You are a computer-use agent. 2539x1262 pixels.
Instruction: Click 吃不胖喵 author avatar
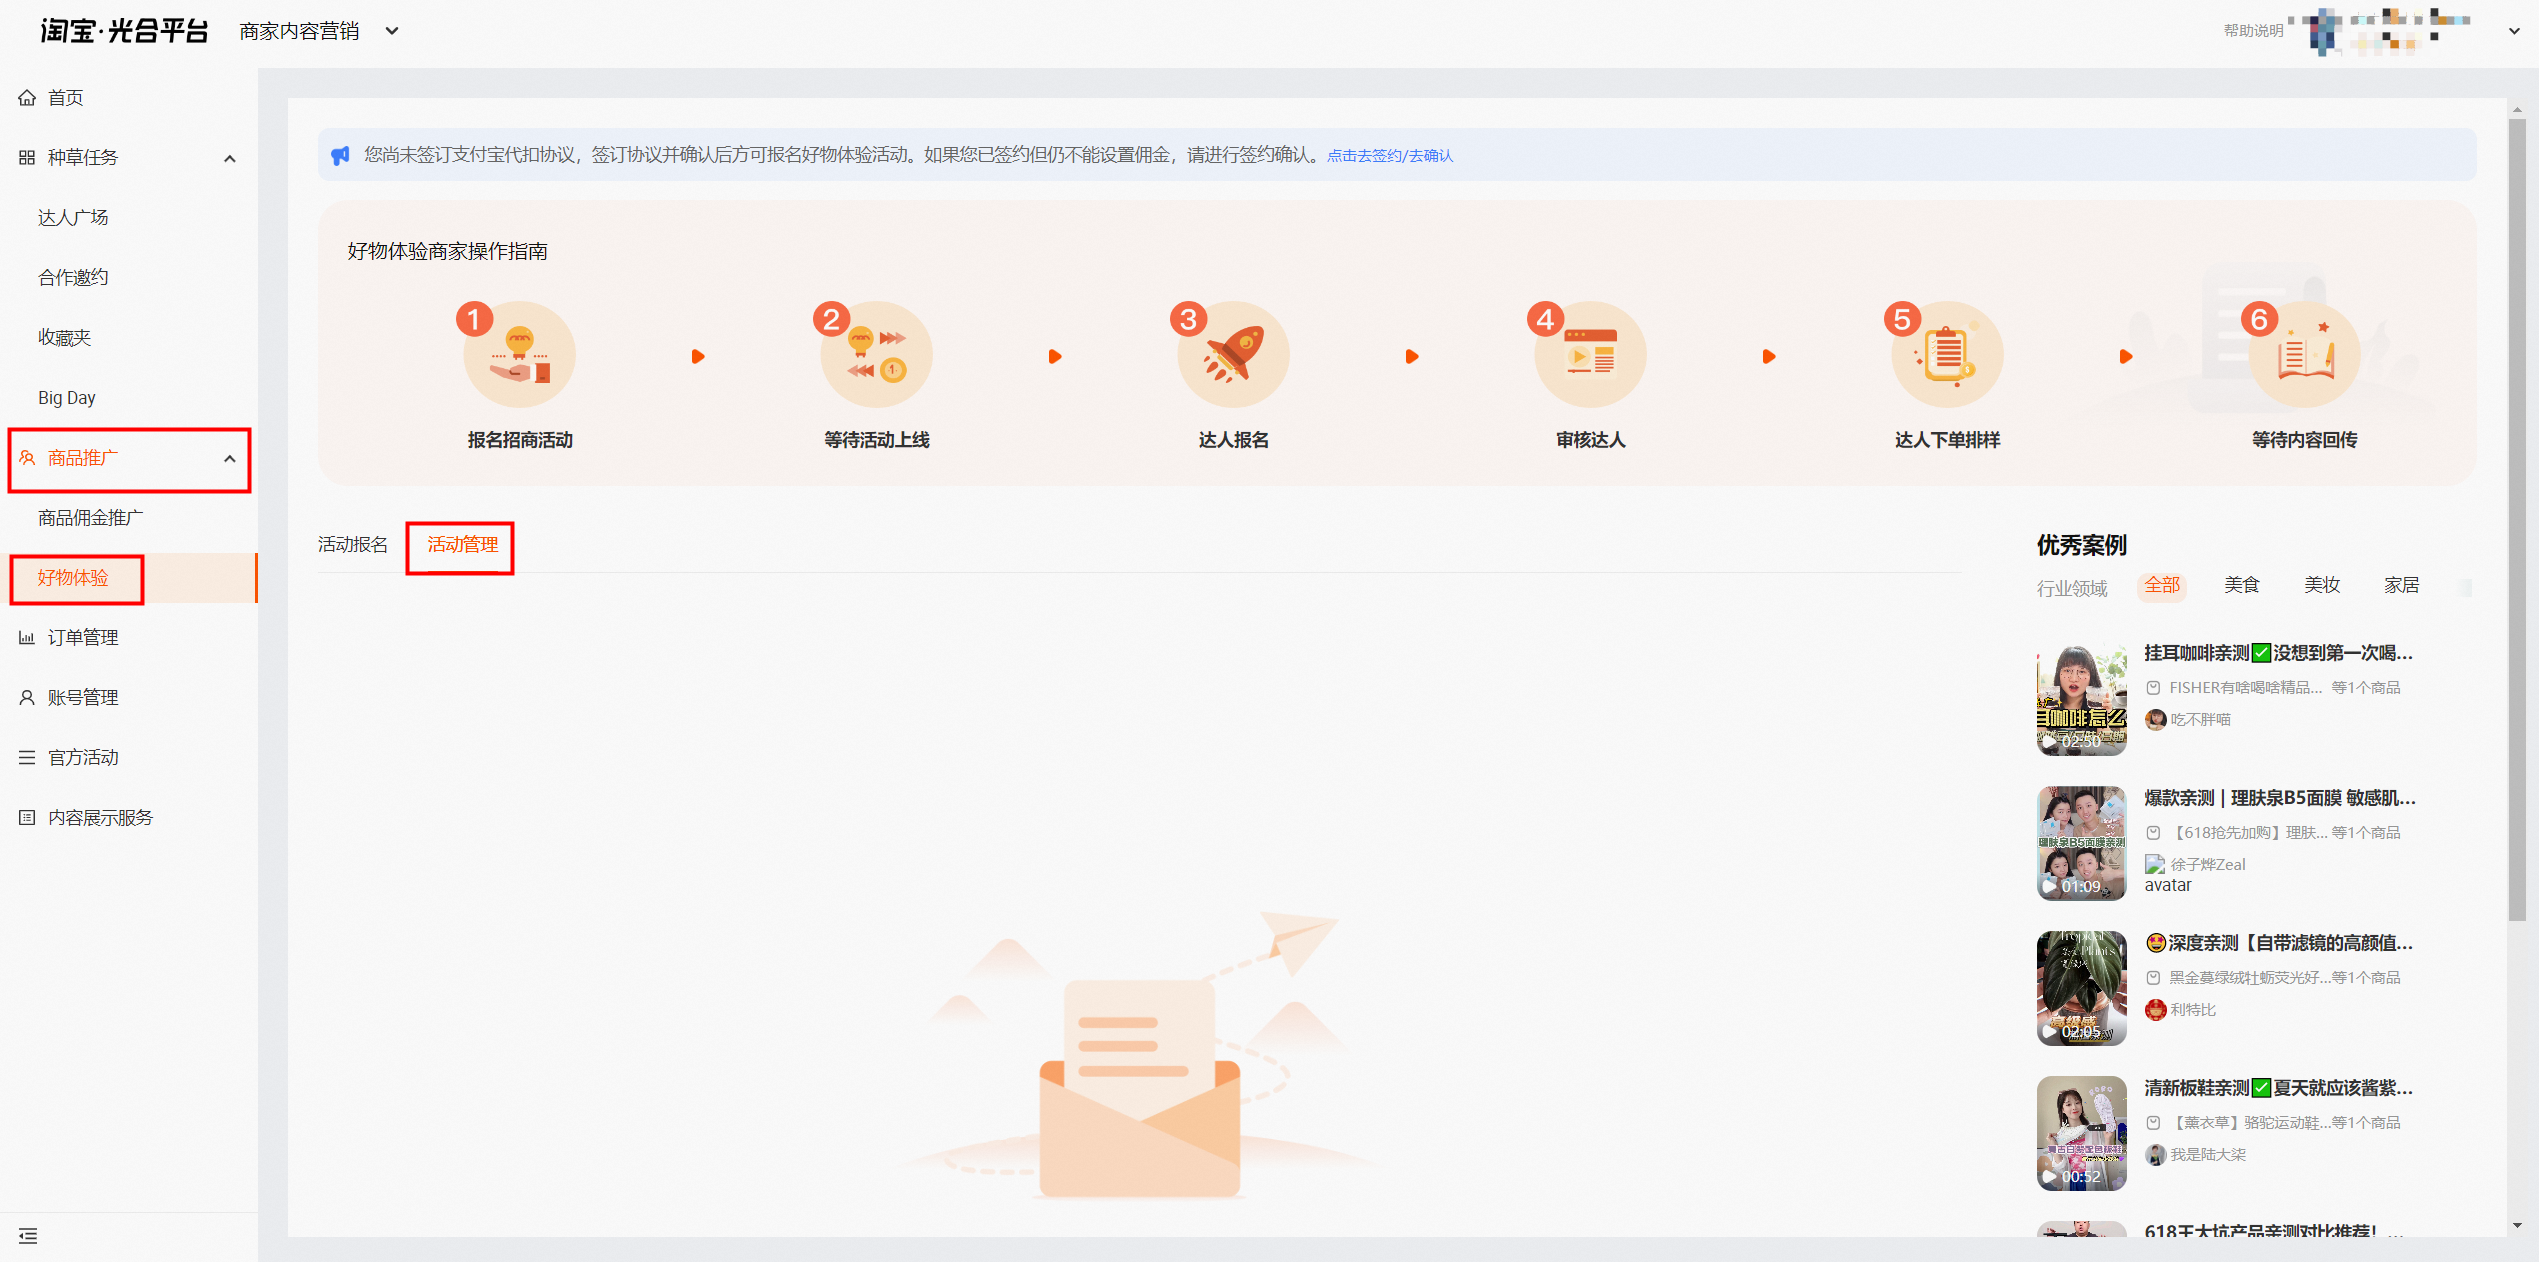2155,720
